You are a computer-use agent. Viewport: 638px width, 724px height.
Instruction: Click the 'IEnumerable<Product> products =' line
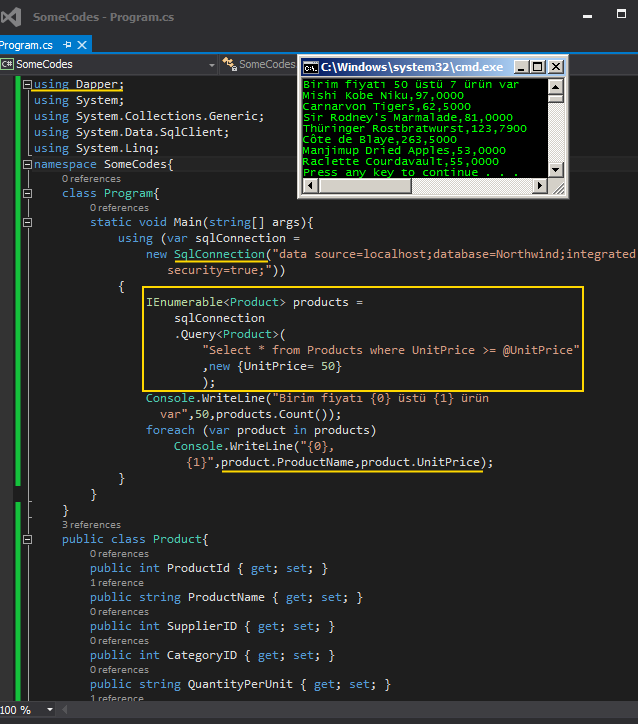point(254,302)
